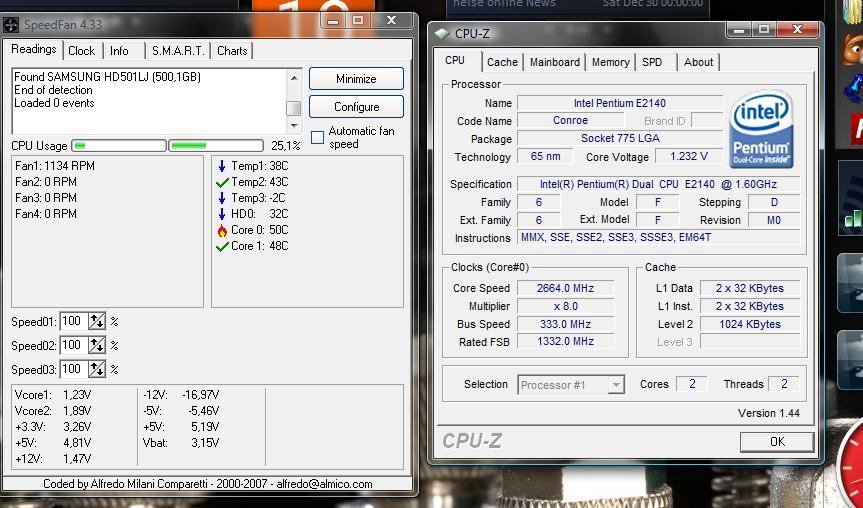Switch to CPU-Z About tab
The height and width of the screenshot is (508, 863).
pos(698,62)
